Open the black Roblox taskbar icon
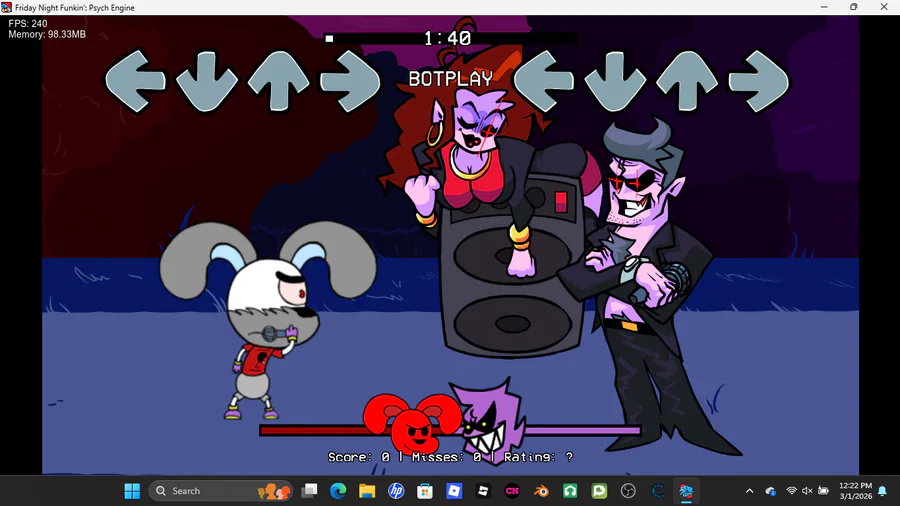900x506 pixels. (x=483, y=491)
